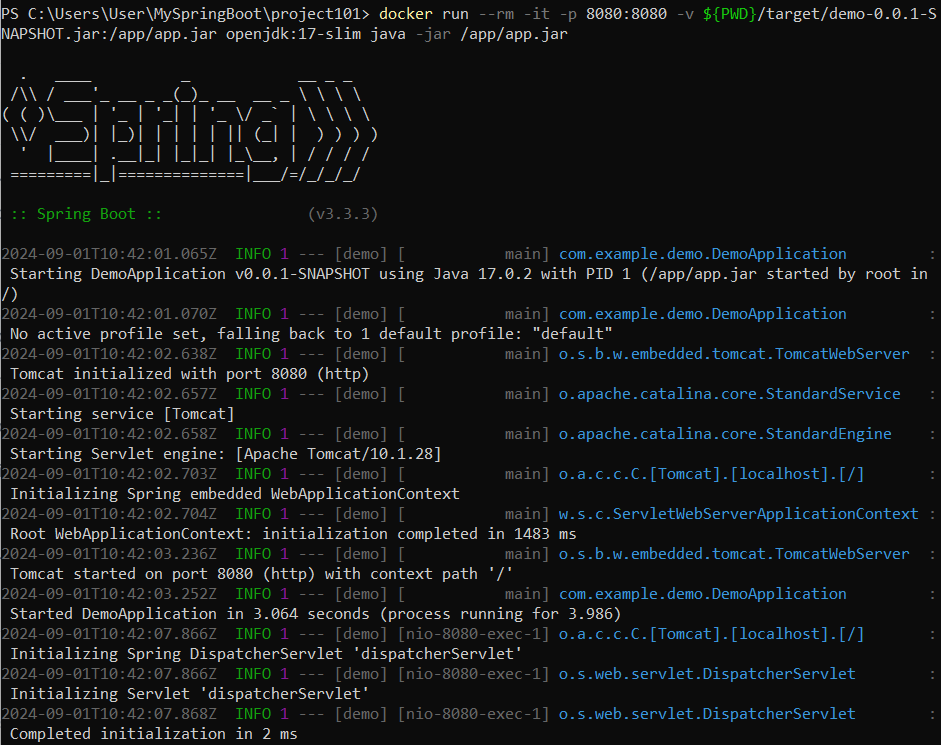Click '[nio-8080-exec-1]' thread on 07.868Z line
This screenshot has width=941, height=745.
click(x=474, y=714)
